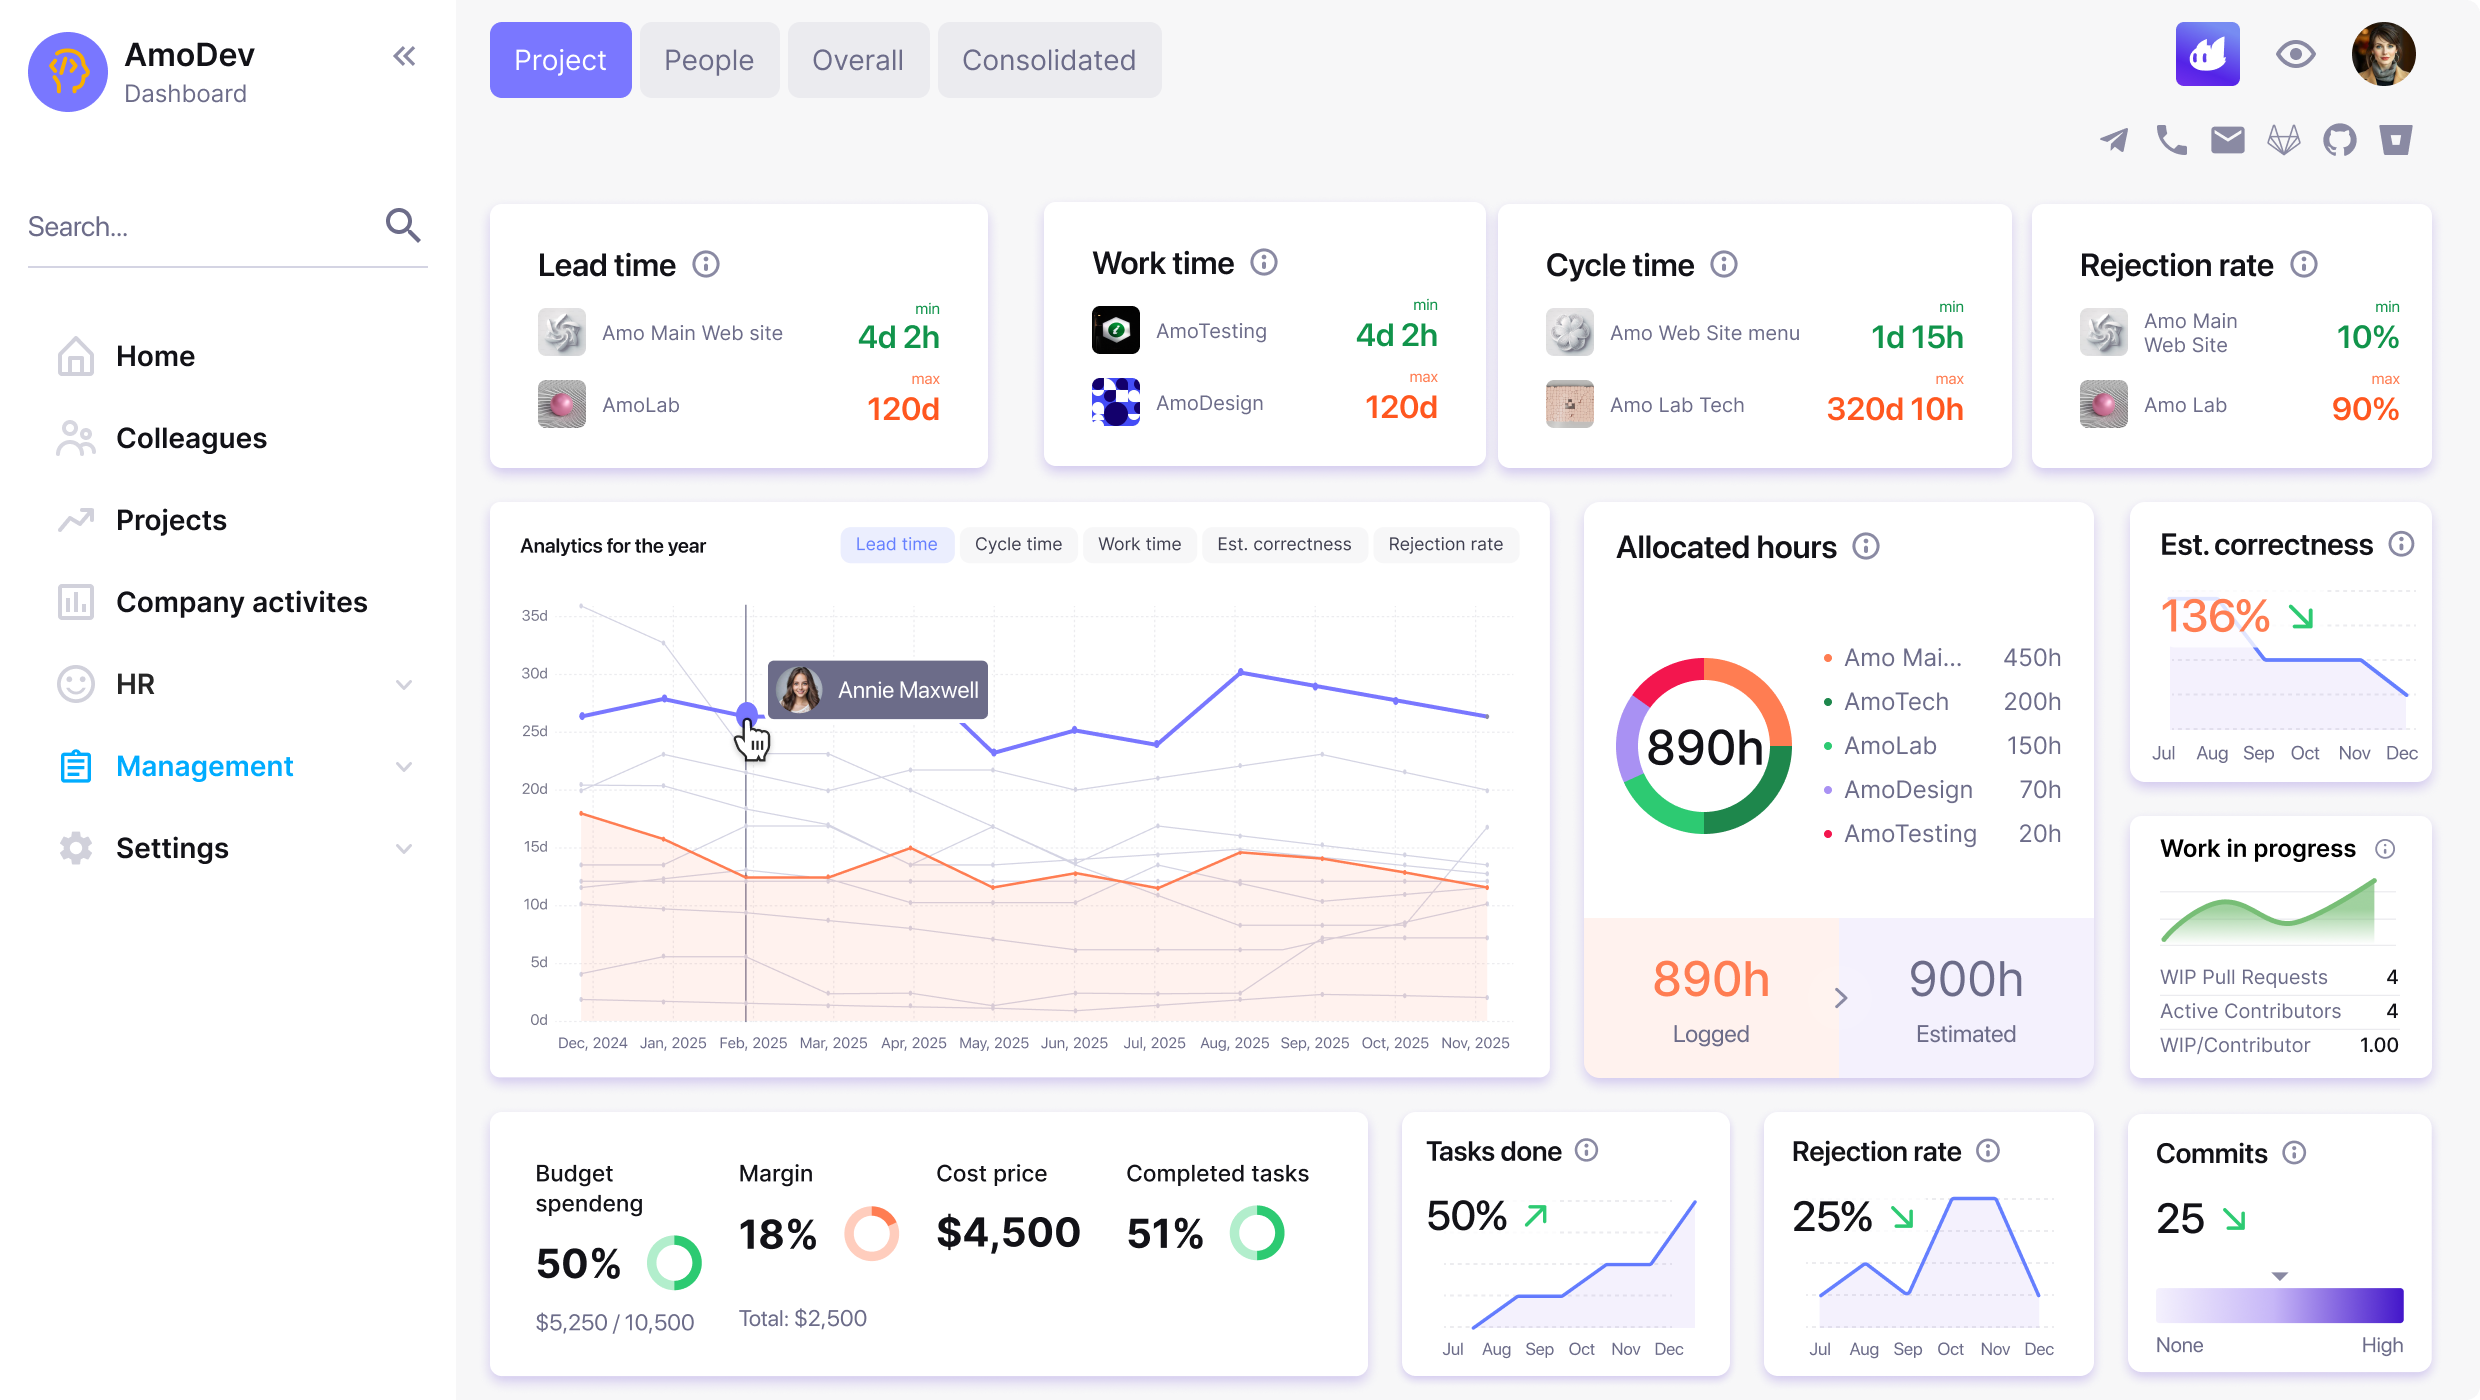2480x1400 pixels.
Task: Click the email envelope icon
Action: [2228, 140]
